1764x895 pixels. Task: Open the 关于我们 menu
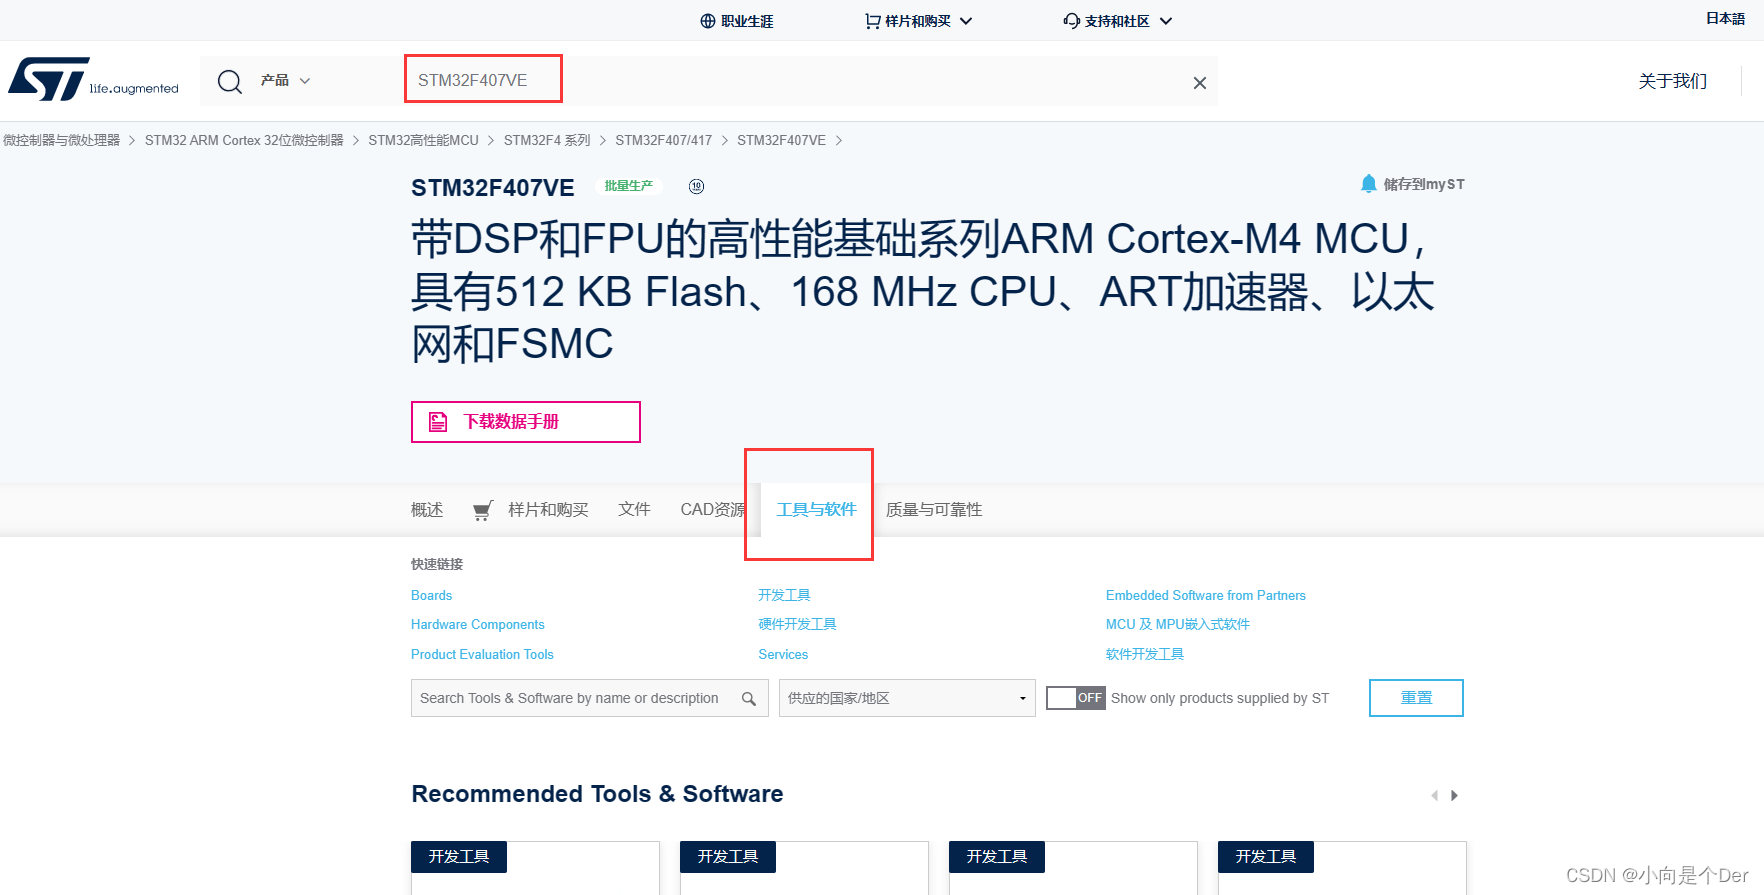pyautogui.click(x=1673, y=81)
